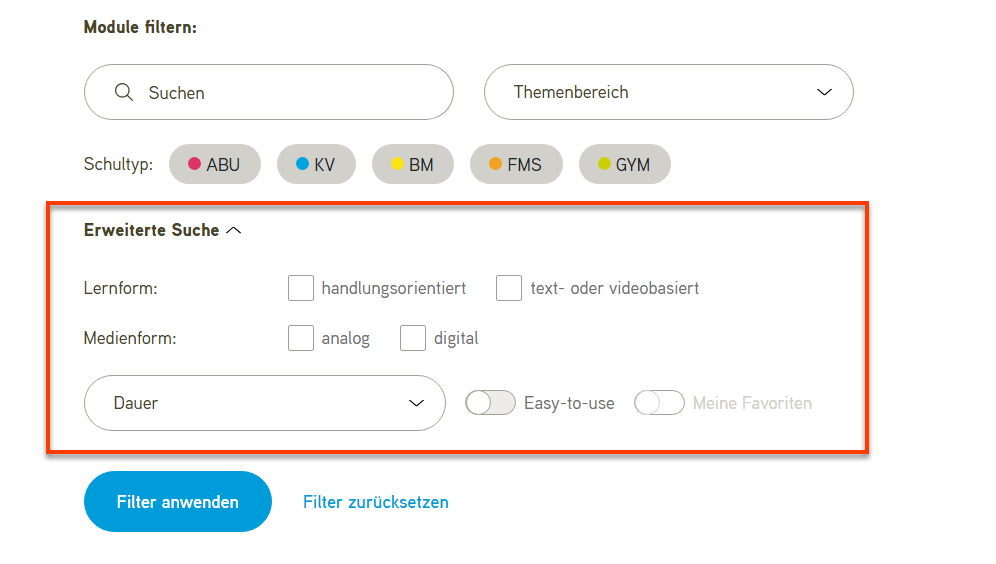Click the Filter zurücksetzen link
Screen dimensions: 996x564
click(375, 502)
